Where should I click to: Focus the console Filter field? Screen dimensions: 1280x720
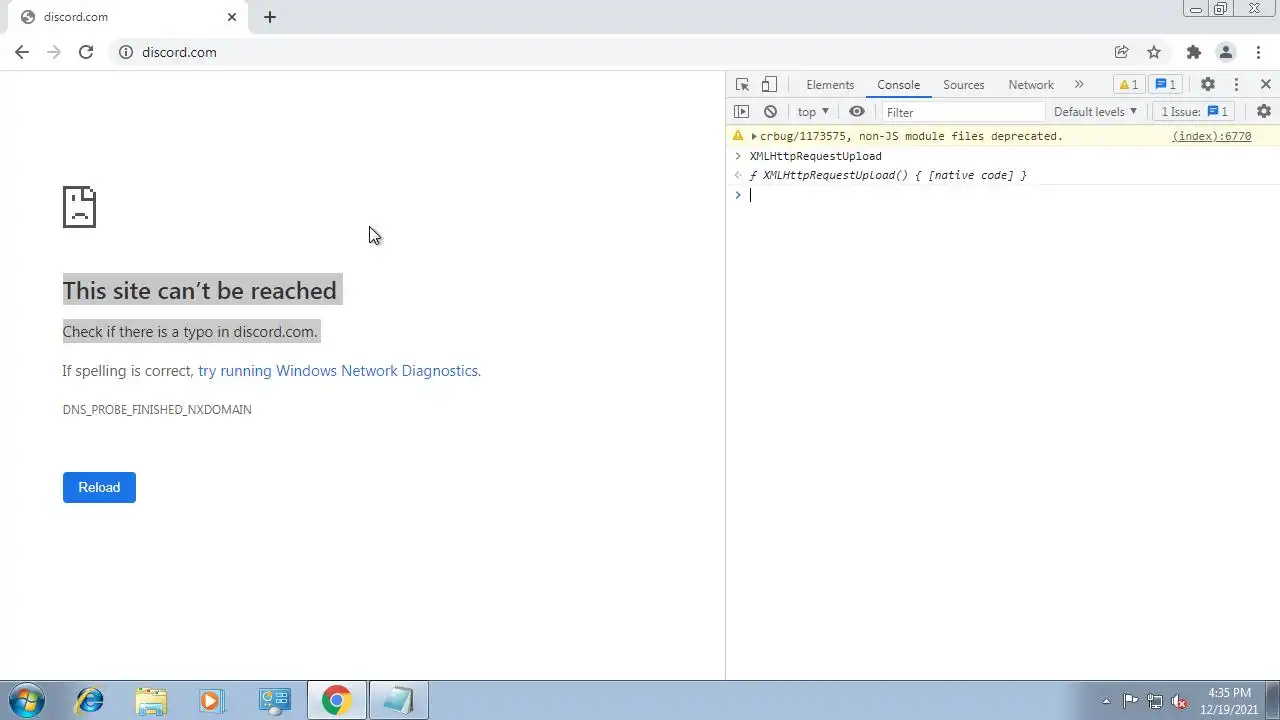963,112
